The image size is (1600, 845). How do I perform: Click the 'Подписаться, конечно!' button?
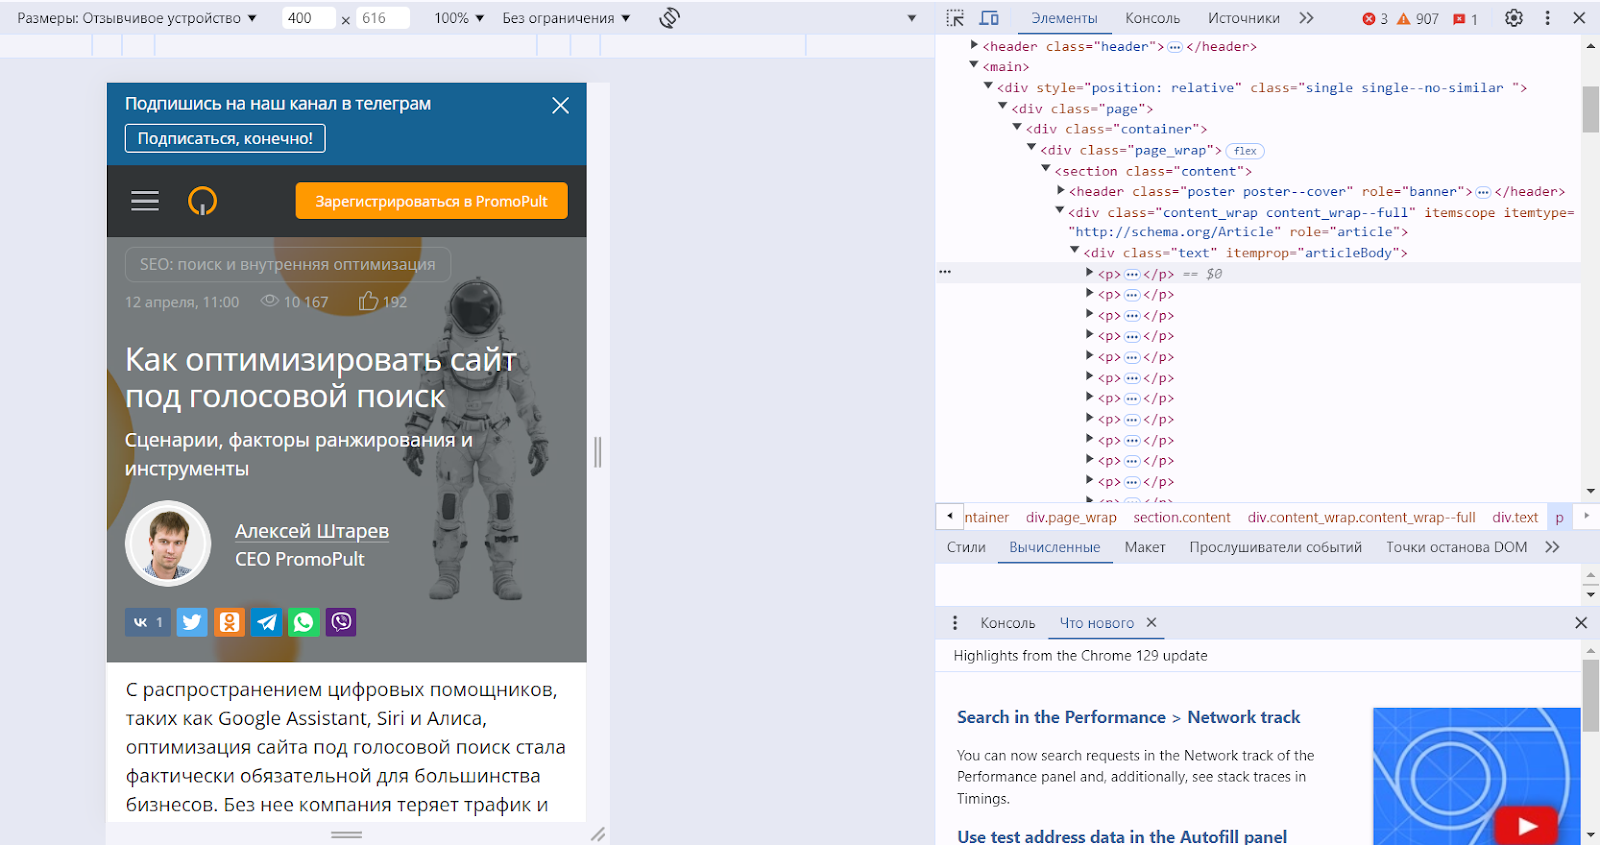click(x=225, y=138)
